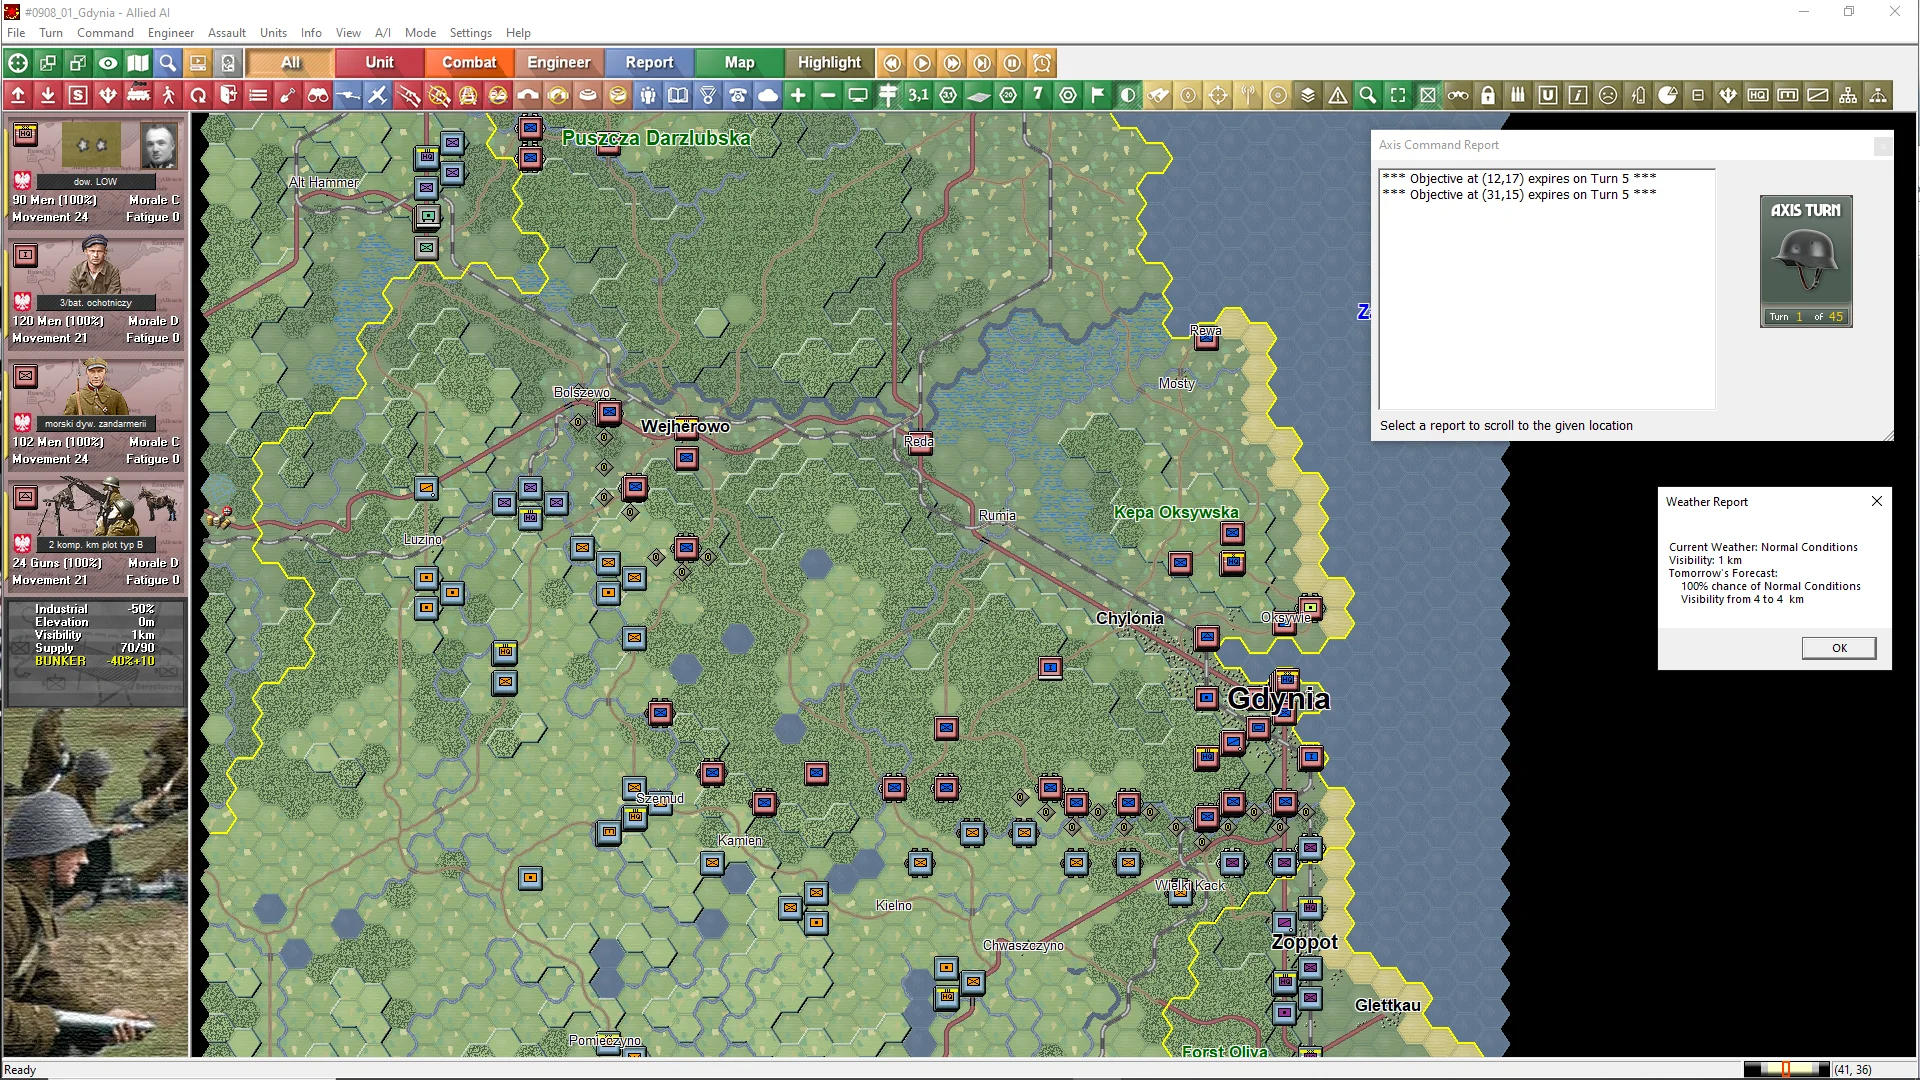1920x1080 pixels.
Task: Expand the Settings menu
Action: click(470, 32)
